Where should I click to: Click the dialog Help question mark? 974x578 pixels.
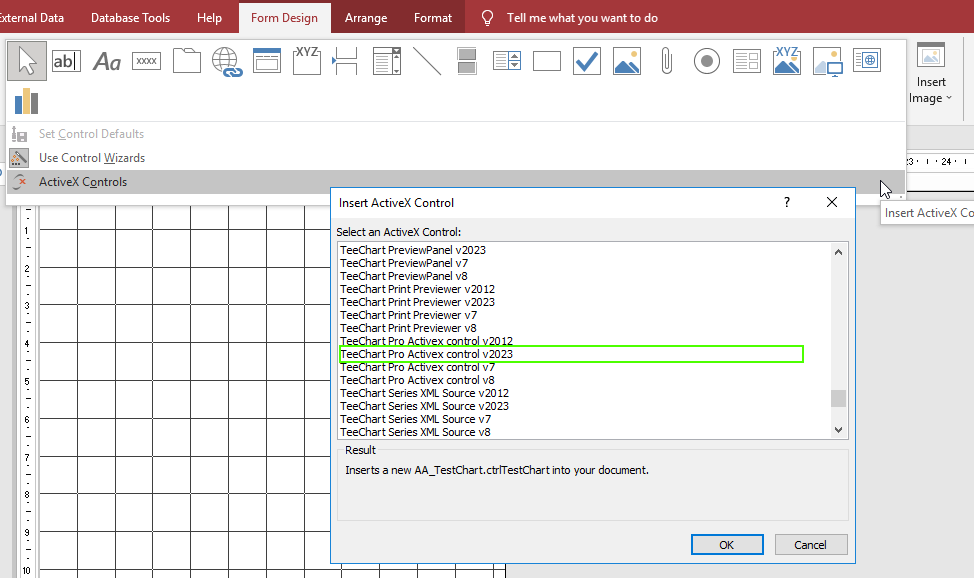tap(786, 202)
